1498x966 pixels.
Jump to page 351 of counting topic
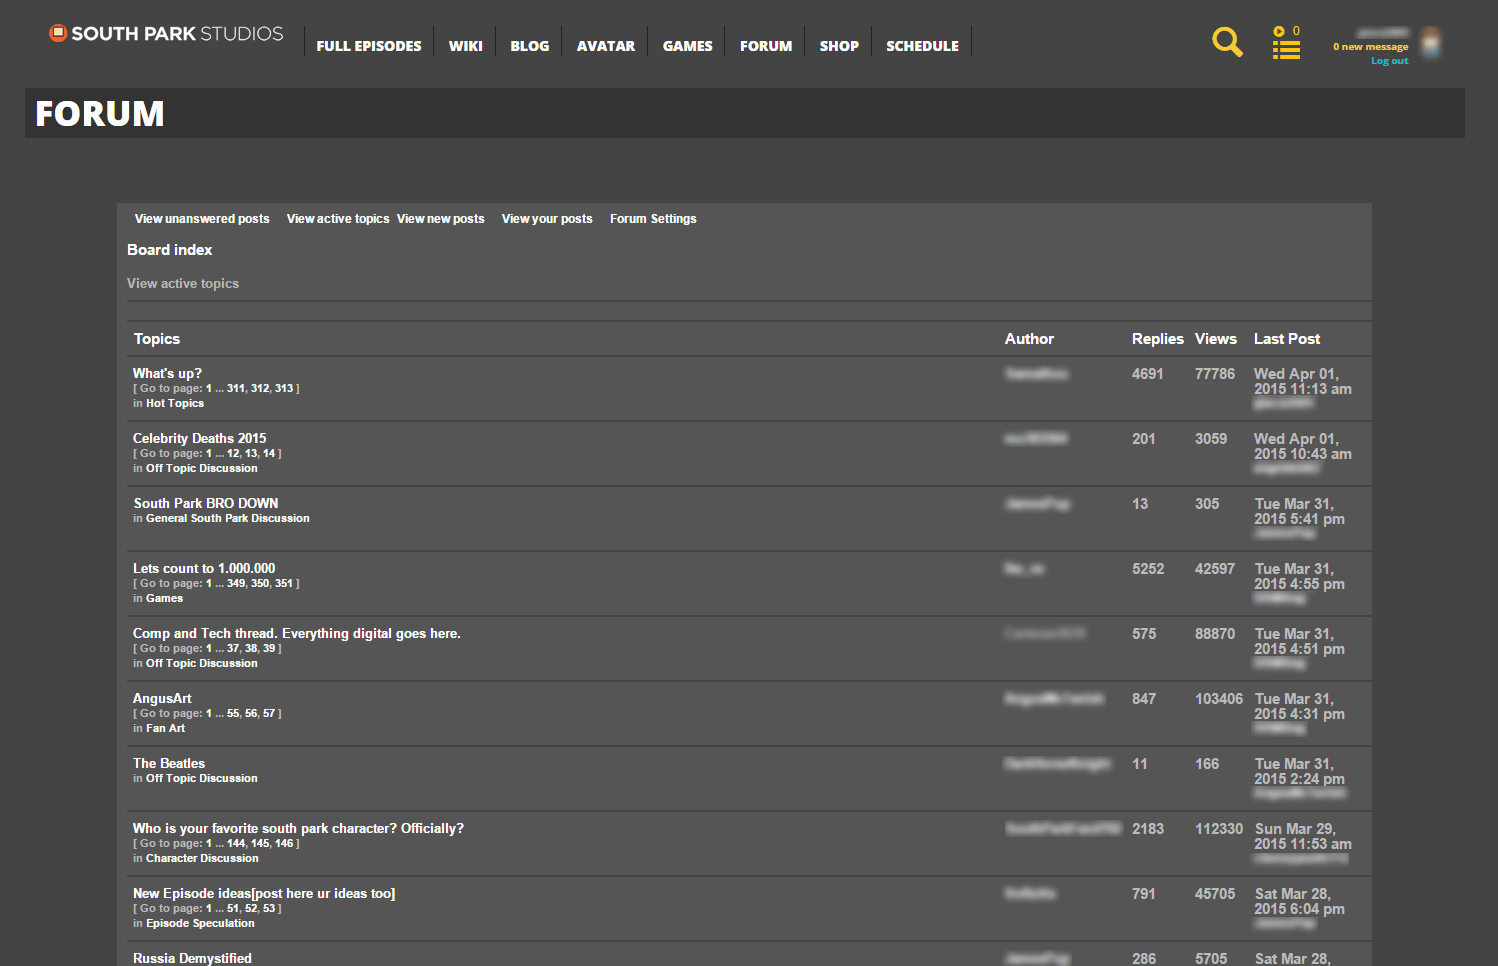pos(284,583)
